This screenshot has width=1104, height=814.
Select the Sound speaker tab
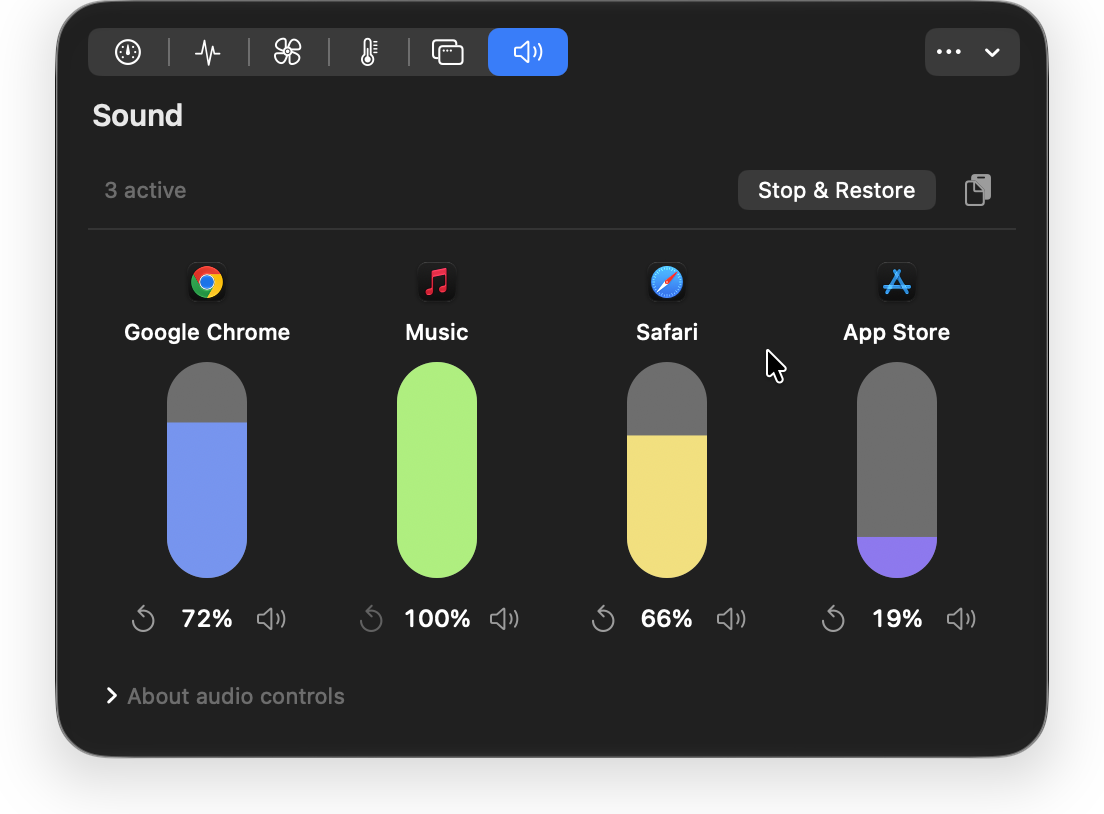[528, 52]
